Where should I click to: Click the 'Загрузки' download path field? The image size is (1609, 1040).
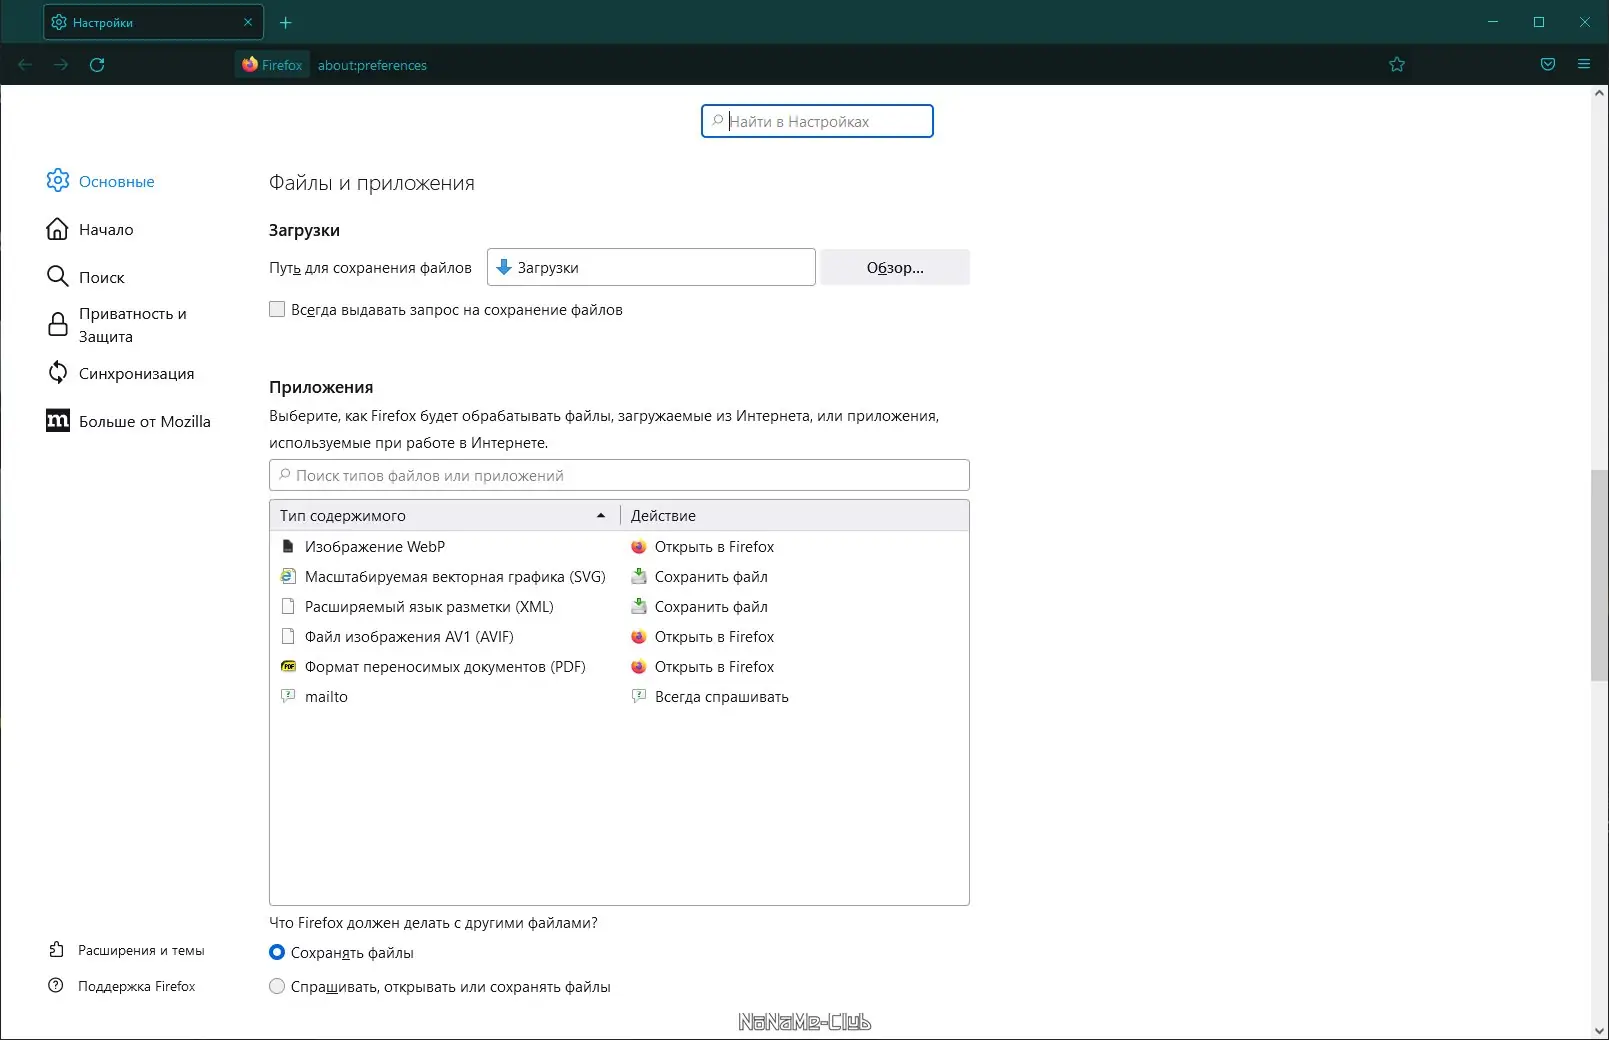point(651,267)
